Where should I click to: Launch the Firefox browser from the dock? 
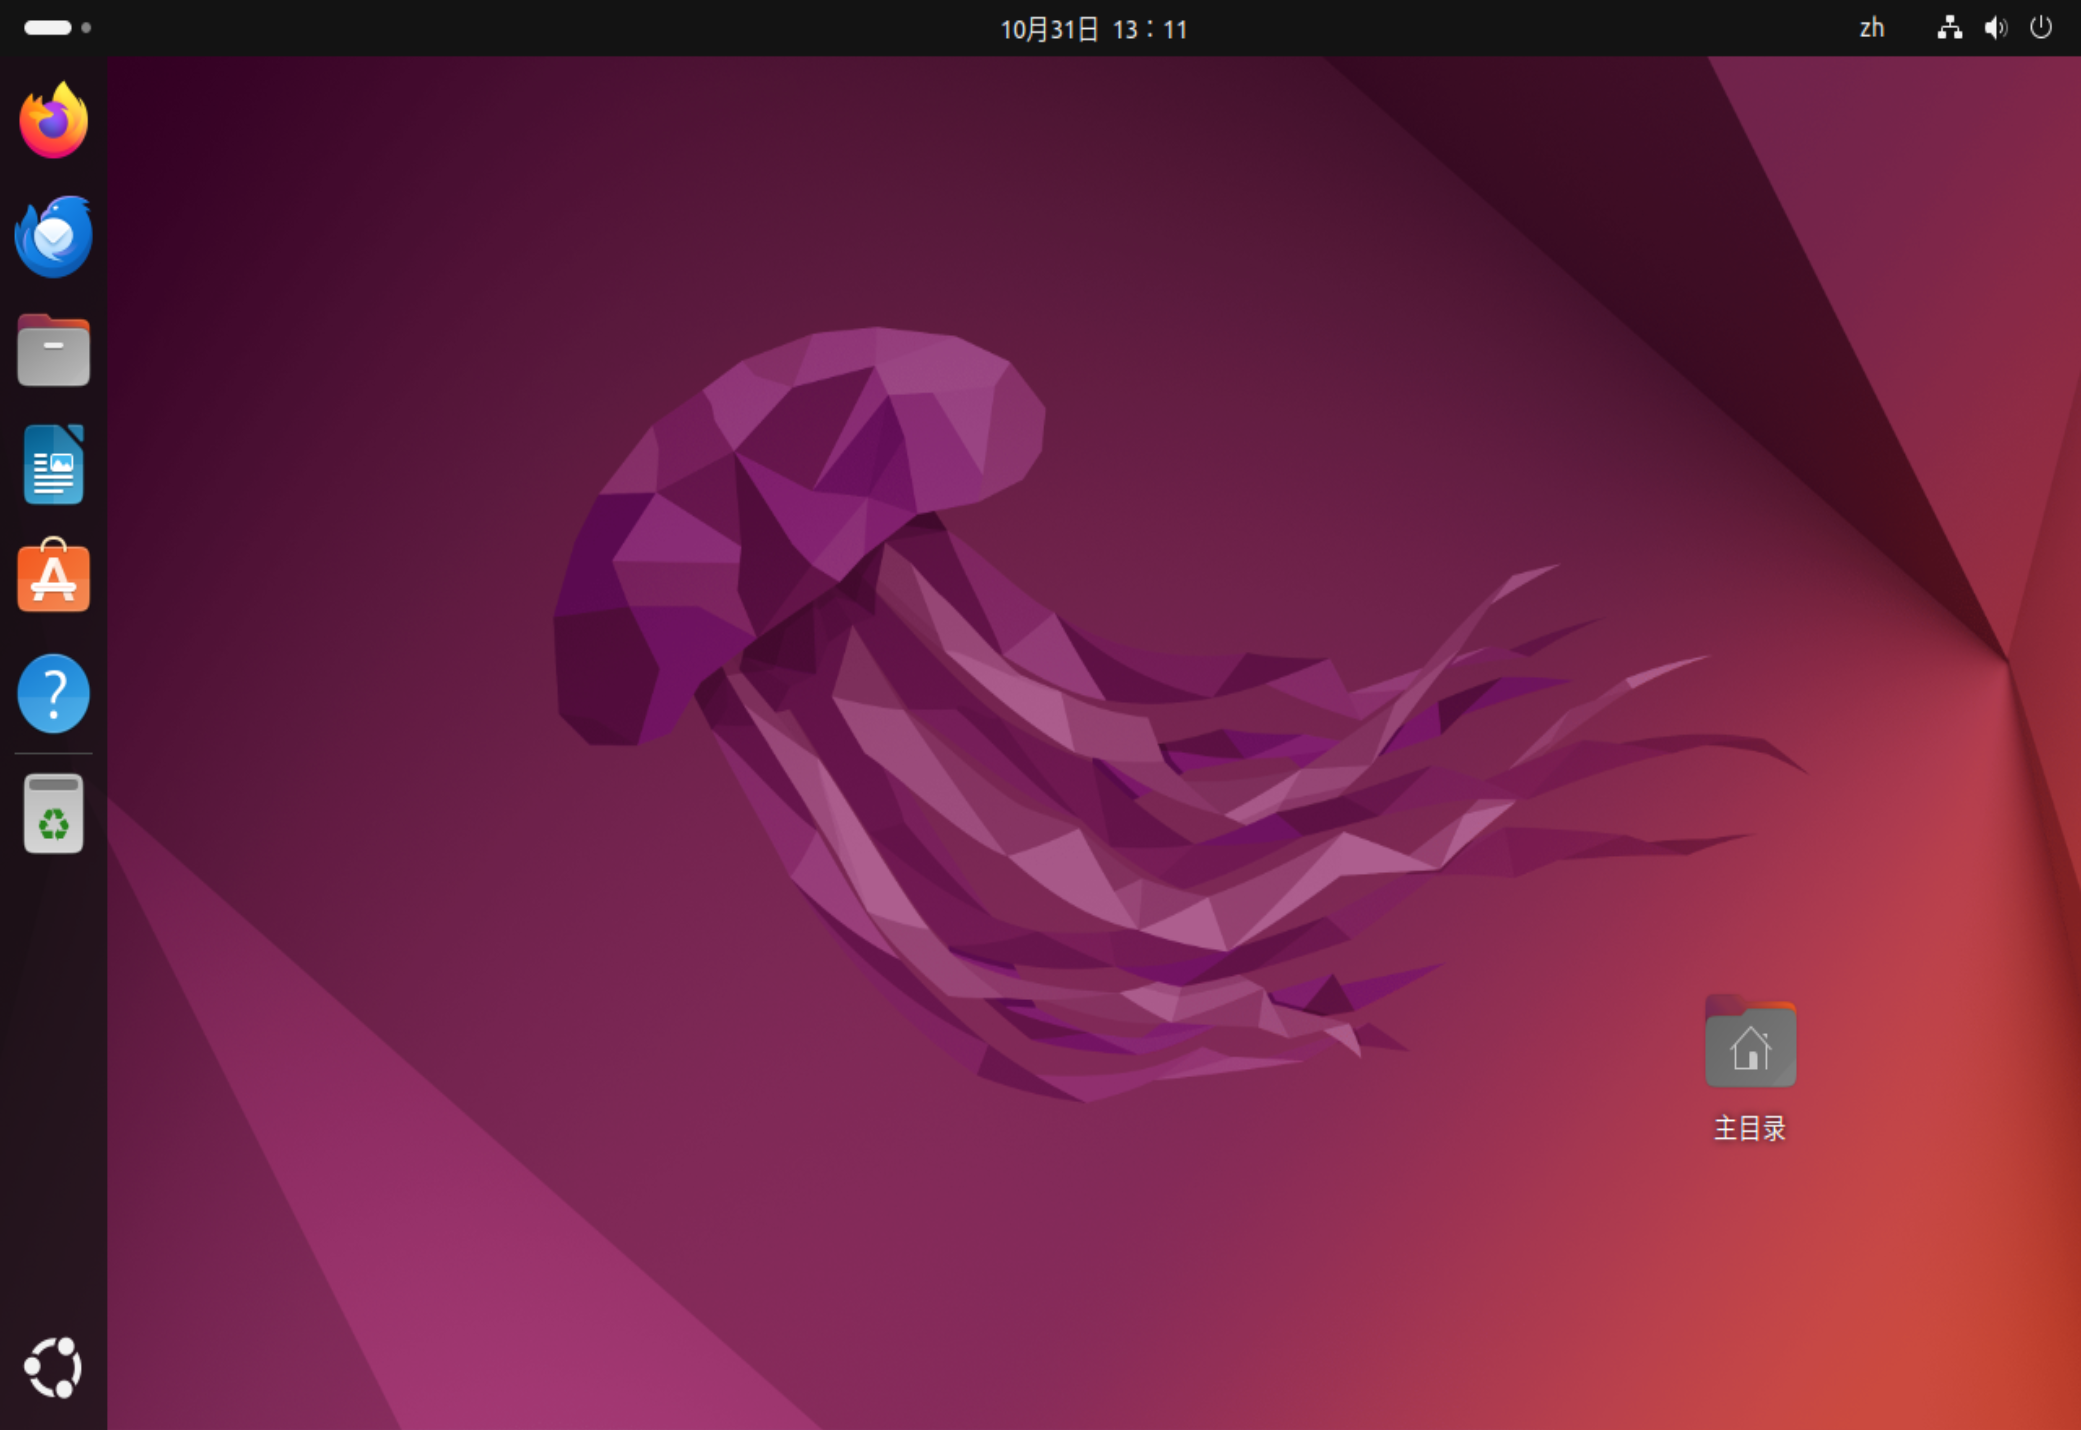coord(54,121)
